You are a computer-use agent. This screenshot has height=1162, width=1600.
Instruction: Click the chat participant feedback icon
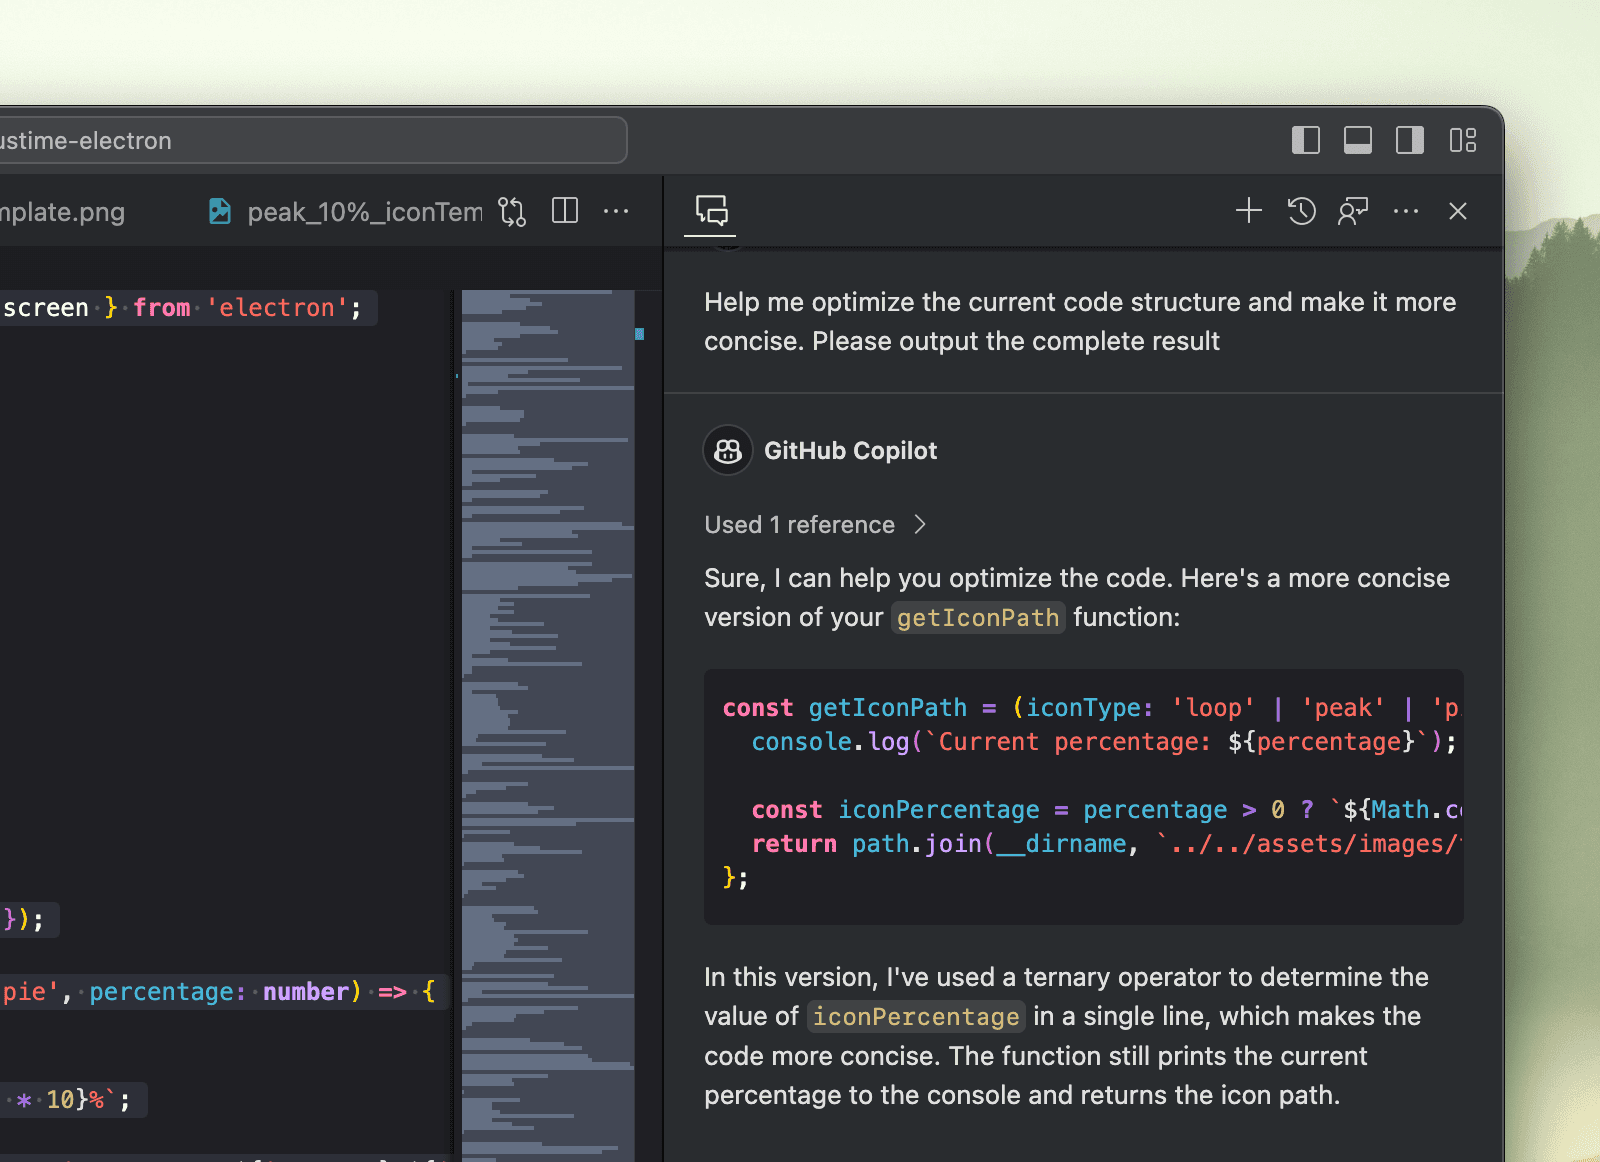(1353, 211)
